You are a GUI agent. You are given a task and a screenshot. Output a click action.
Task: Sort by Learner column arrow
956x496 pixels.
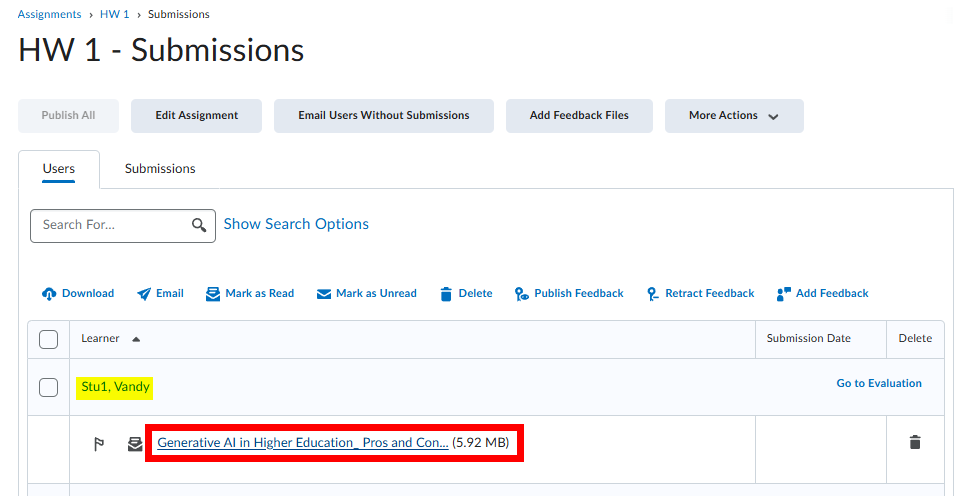click(136, 339)
